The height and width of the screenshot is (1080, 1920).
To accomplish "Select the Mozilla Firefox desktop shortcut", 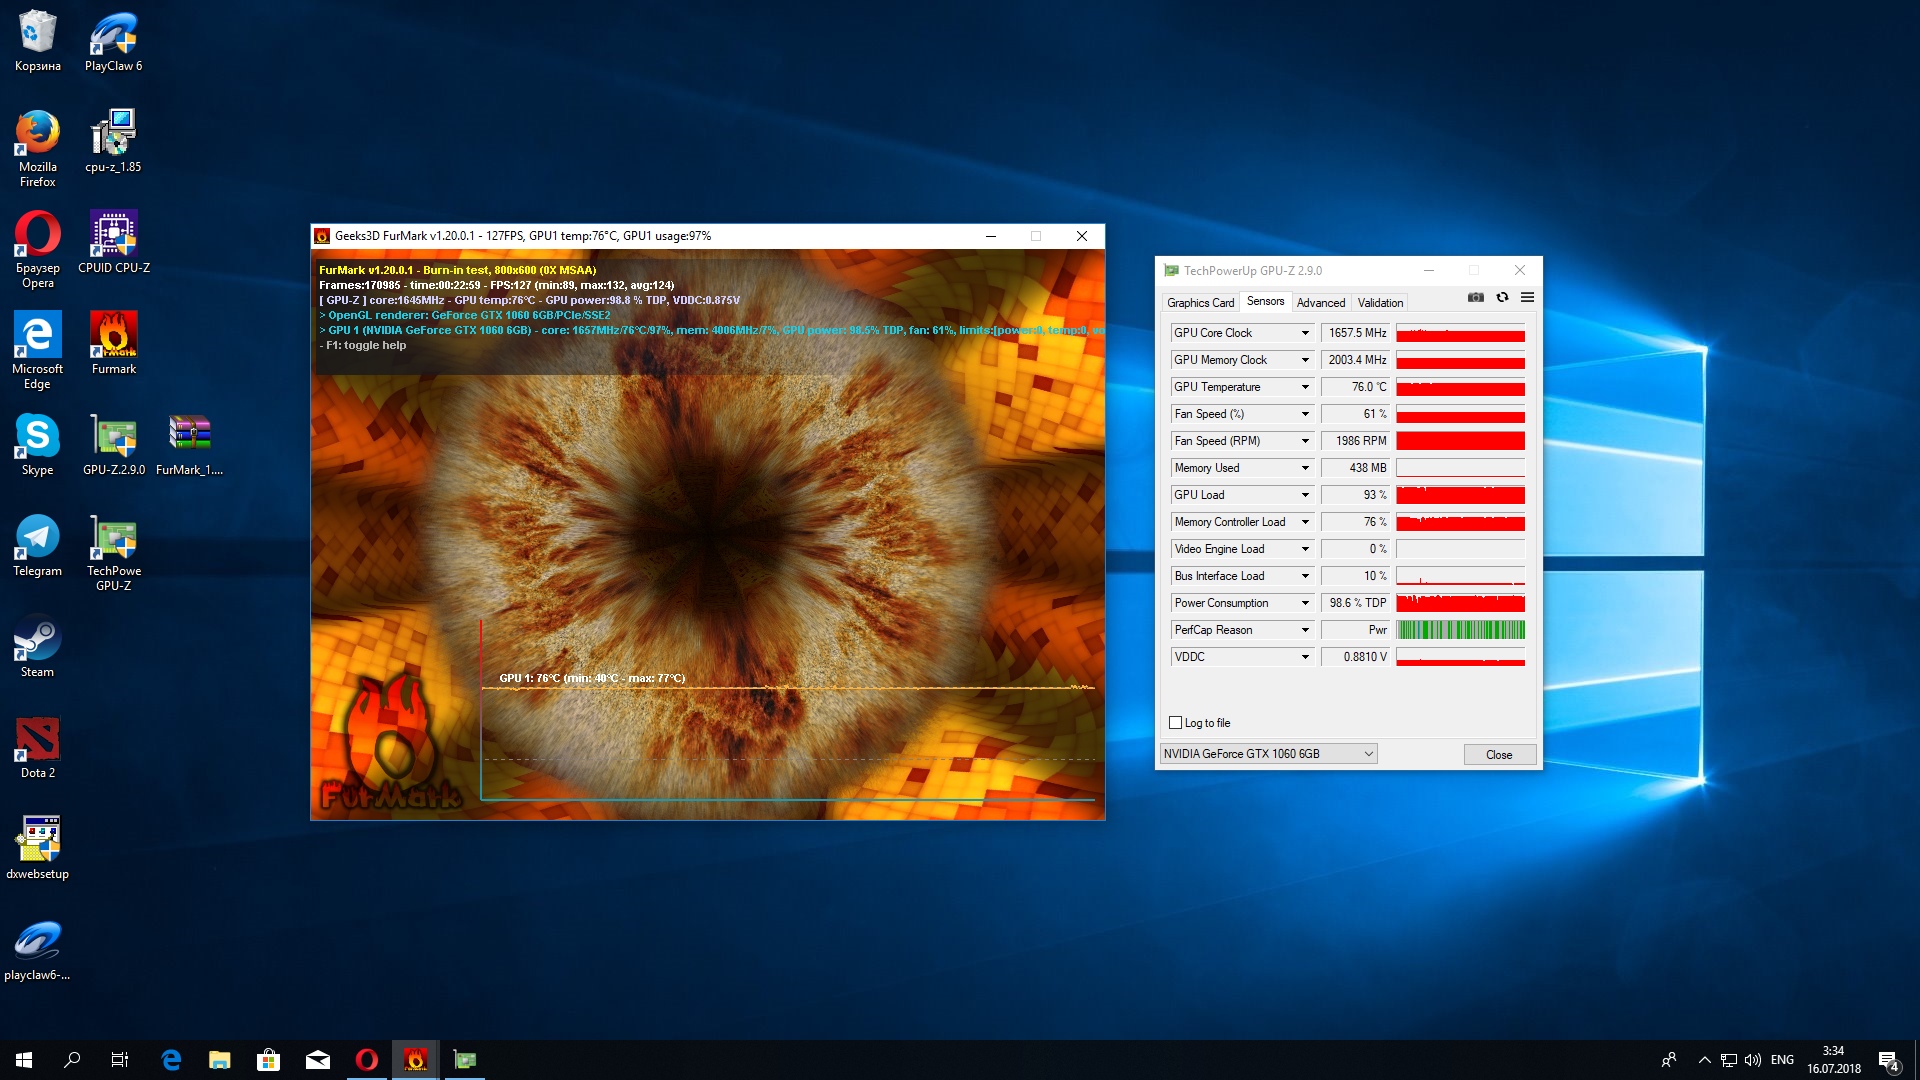I will click(37, 148).
